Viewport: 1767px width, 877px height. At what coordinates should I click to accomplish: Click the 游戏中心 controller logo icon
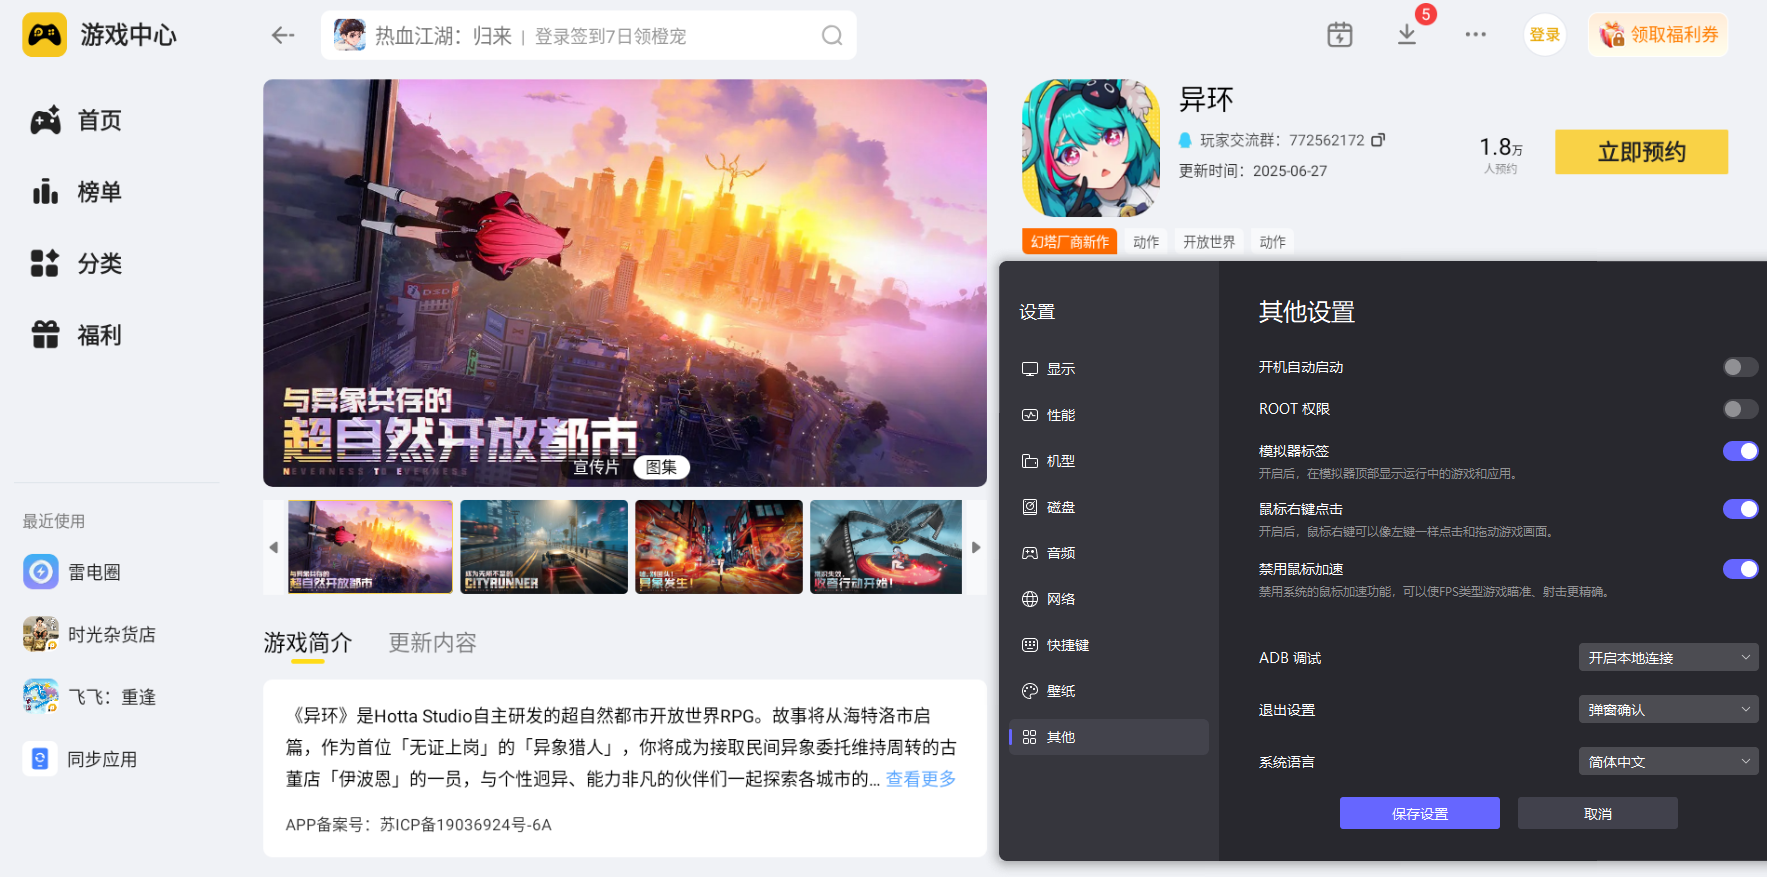point(45,35)
